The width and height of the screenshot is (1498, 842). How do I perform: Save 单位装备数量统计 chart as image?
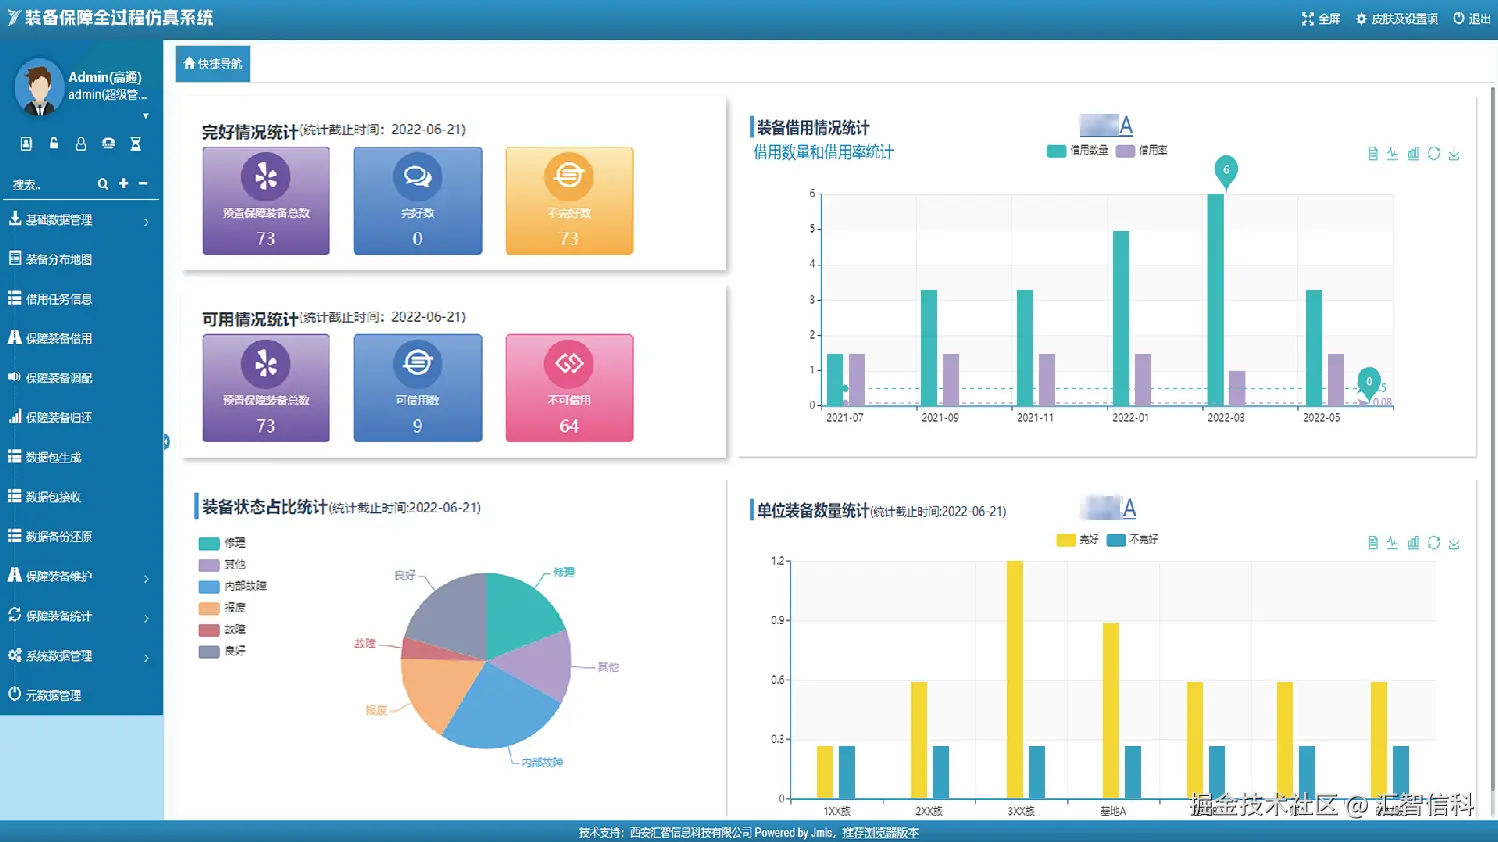pyautogui.click(x=1454, y=543)
